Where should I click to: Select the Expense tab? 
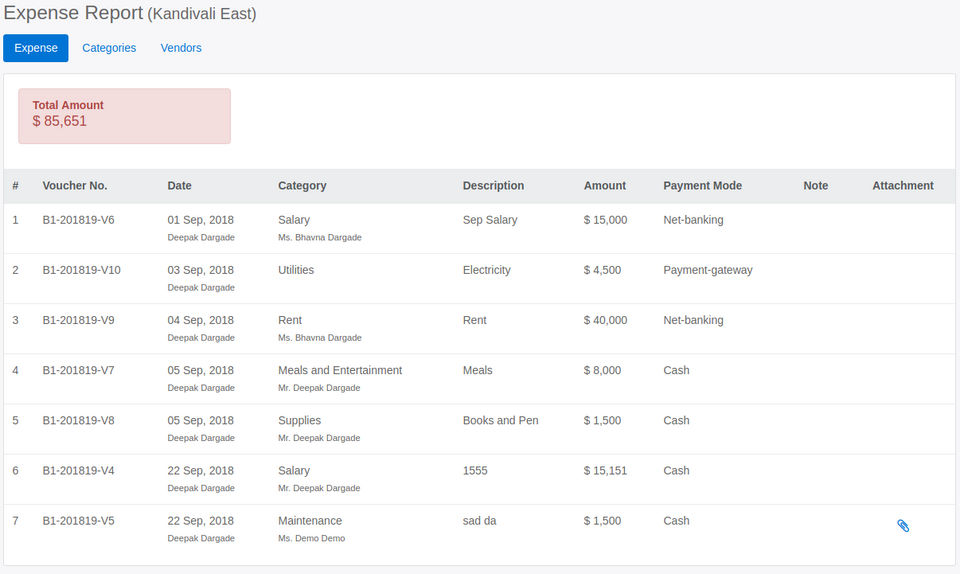click(36, 48)
